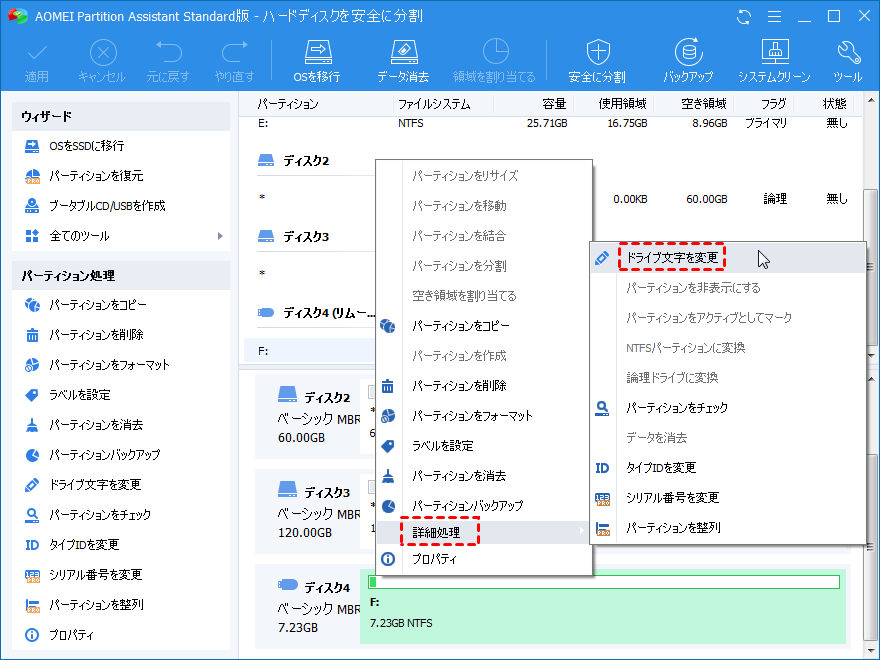The image size is (880, 660).
Task: Sort by the フラグ column header
Action: pos(774,104)
